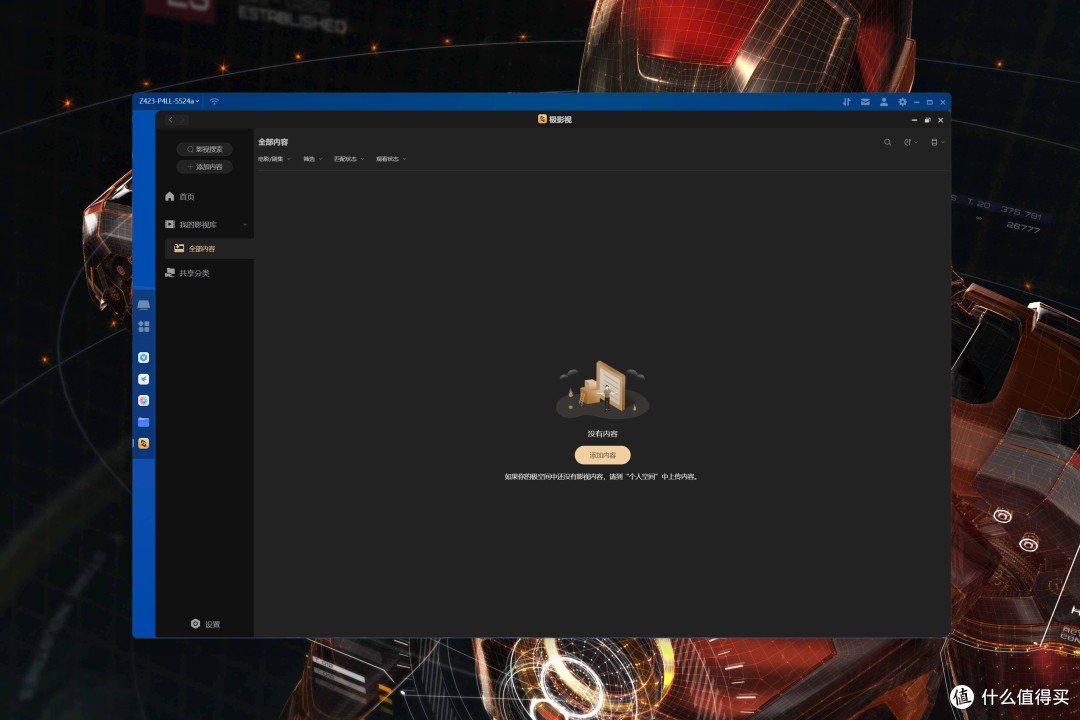Go back using the left arrow button

[171, 120]
